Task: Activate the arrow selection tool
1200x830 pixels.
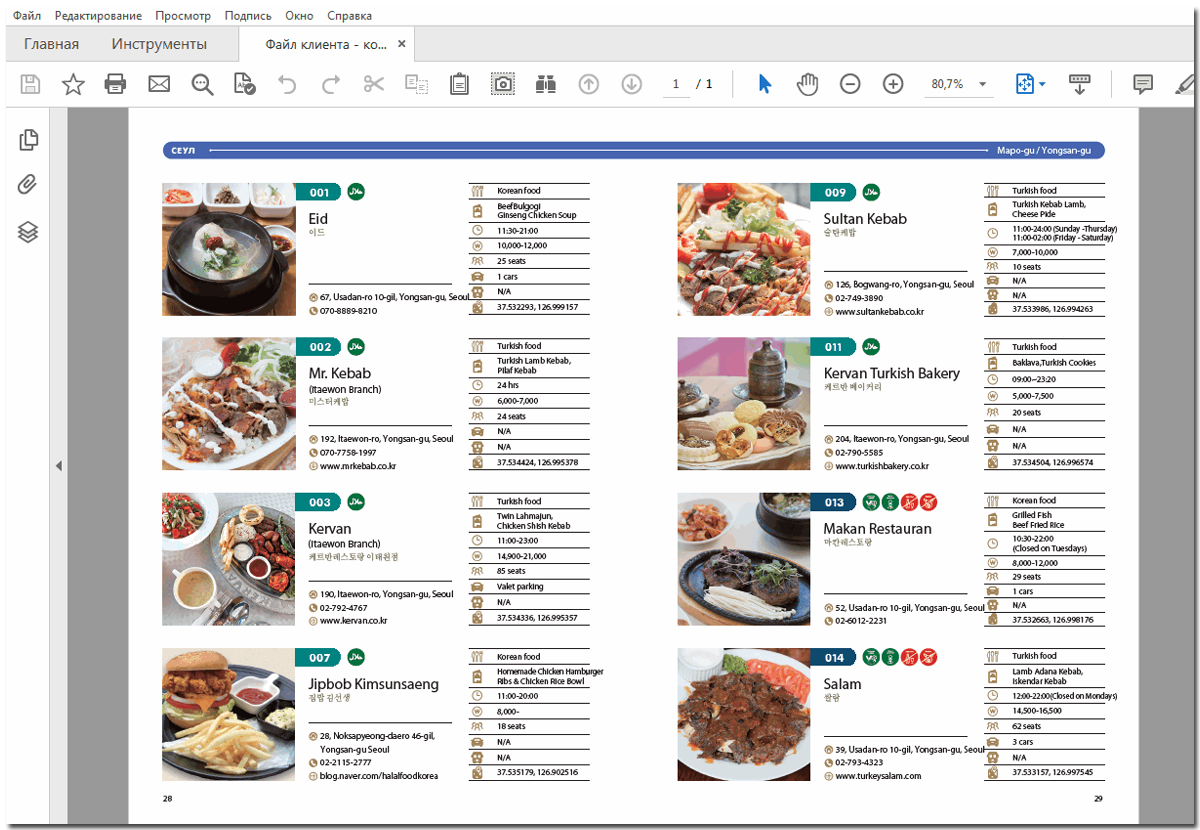Action: coord(765,84)
